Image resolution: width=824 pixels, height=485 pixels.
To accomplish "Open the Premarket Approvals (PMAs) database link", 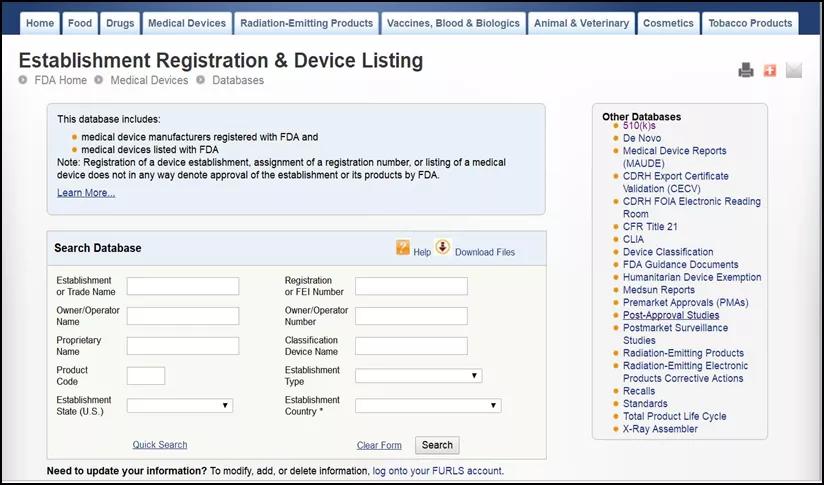I will pos(685,303).
